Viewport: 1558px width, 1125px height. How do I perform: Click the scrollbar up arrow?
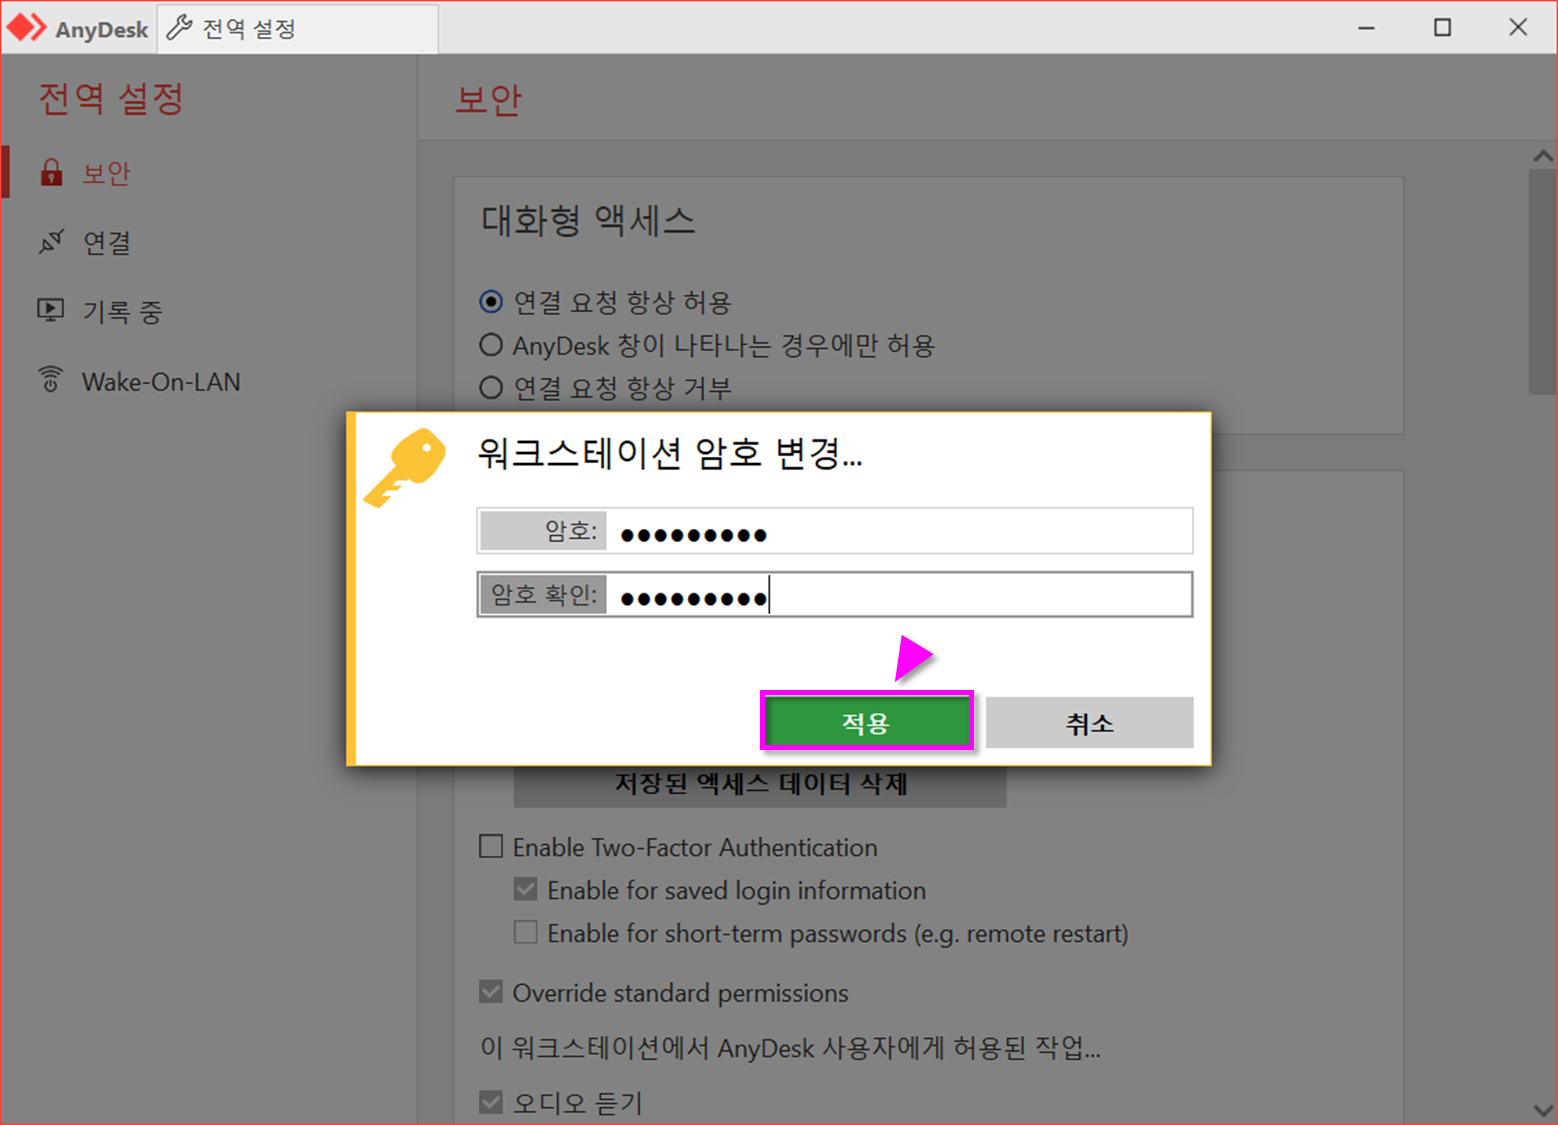[1543, 156]
